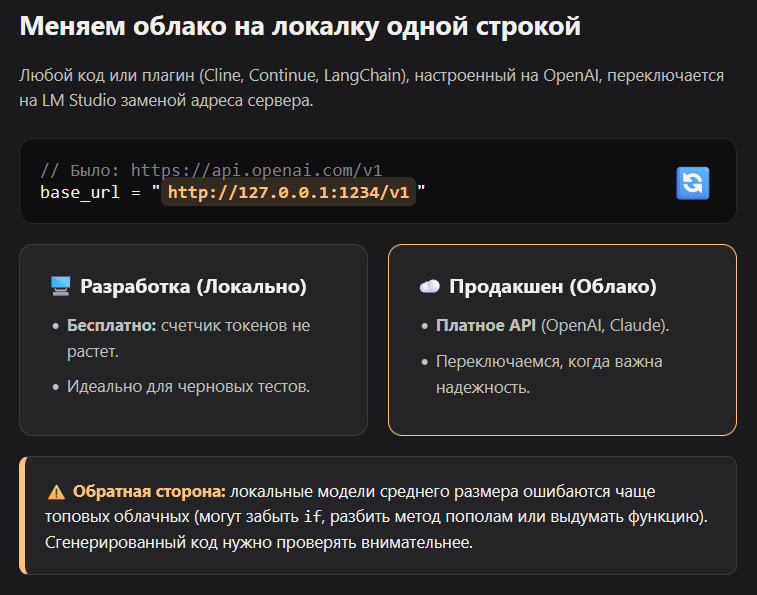Click the bold text Платное API
This screenshot has width=757, height=595.
pos(486,326)
